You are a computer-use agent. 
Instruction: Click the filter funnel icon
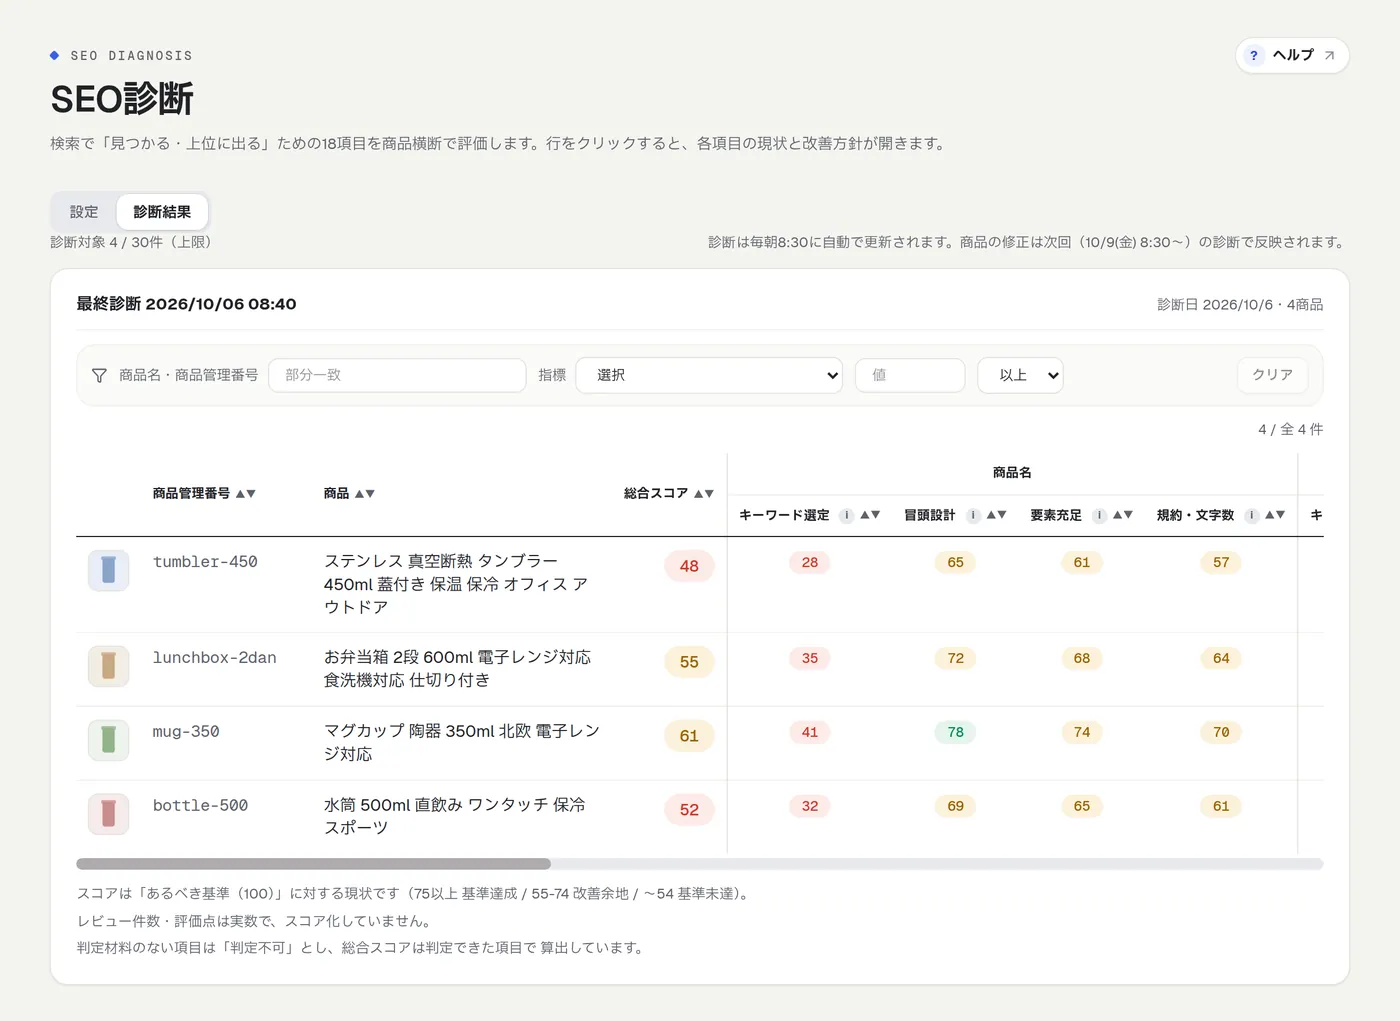tap(99, 375)
